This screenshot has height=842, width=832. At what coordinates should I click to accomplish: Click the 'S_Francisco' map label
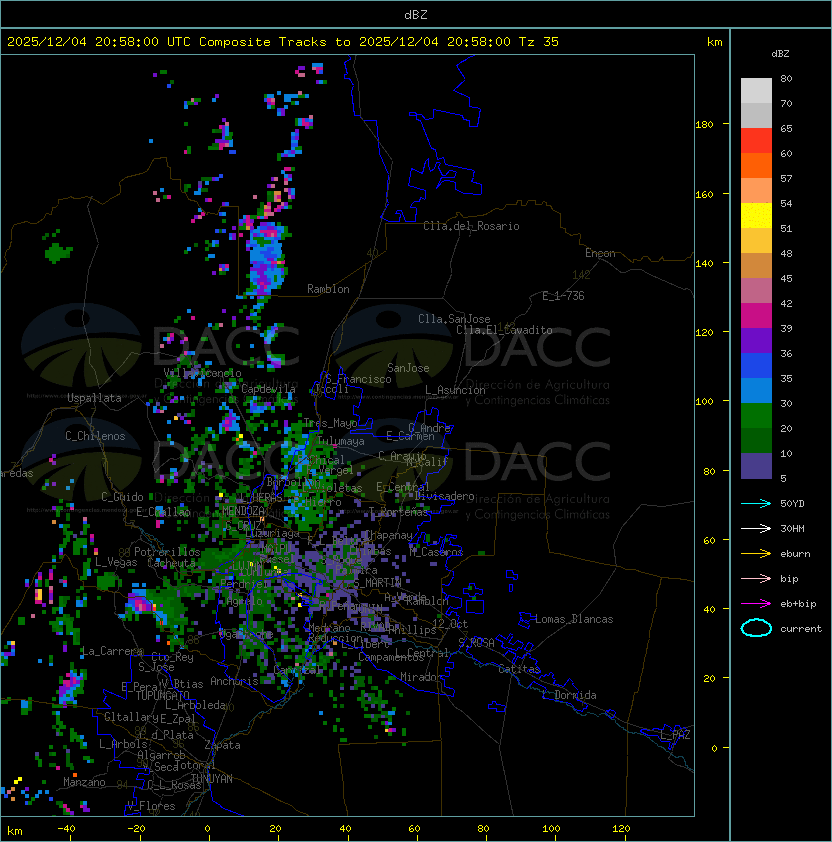point(358,379)
